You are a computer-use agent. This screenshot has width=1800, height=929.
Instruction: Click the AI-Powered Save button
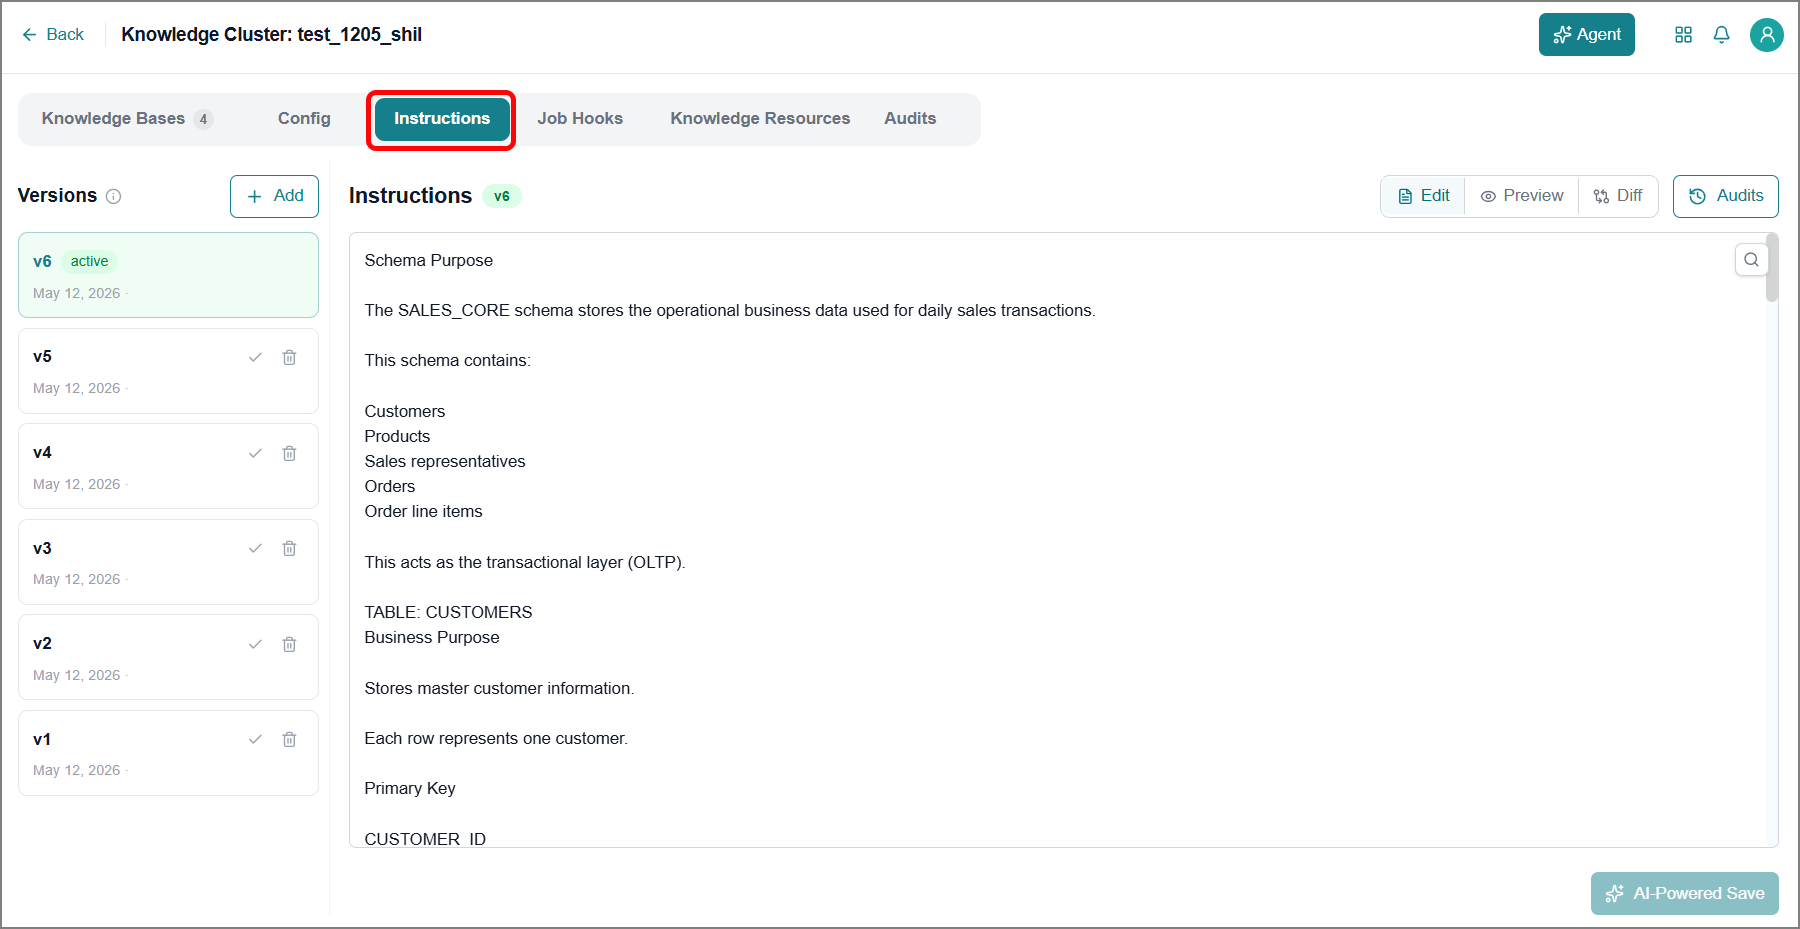[x=1684, y=893]
